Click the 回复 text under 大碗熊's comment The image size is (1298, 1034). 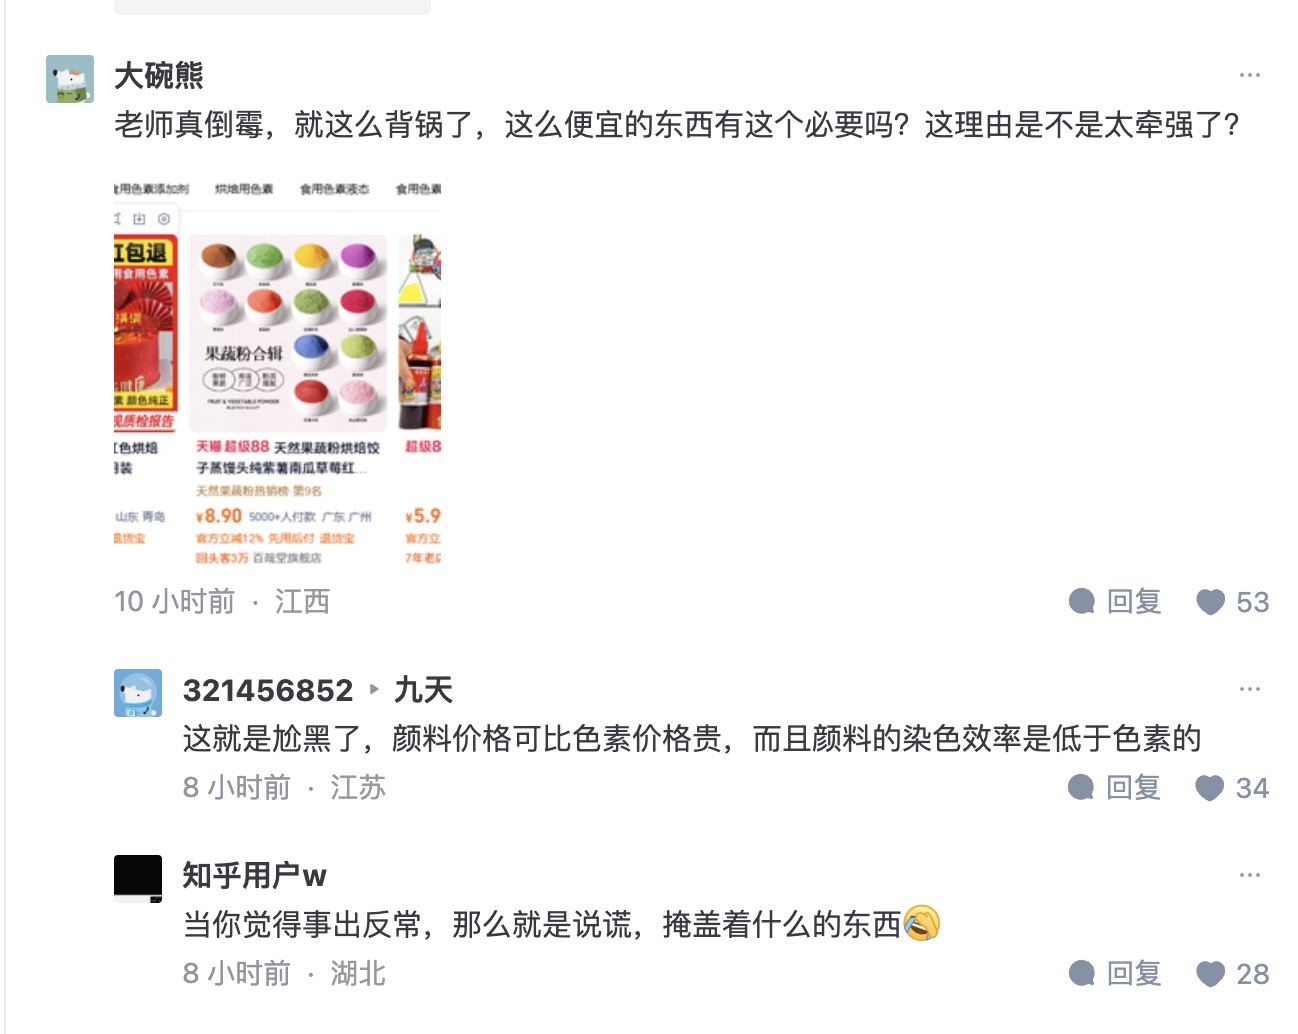(1134, 602)
